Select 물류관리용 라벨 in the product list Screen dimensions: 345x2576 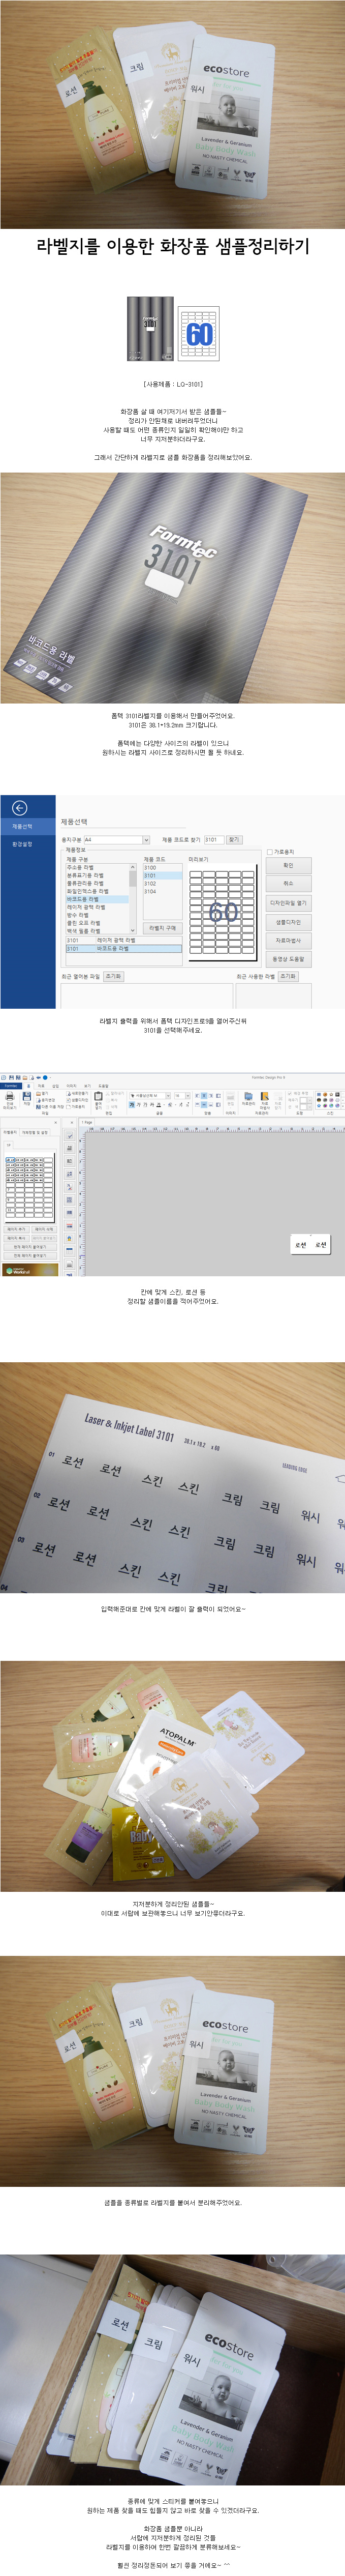tap(96, 883)
